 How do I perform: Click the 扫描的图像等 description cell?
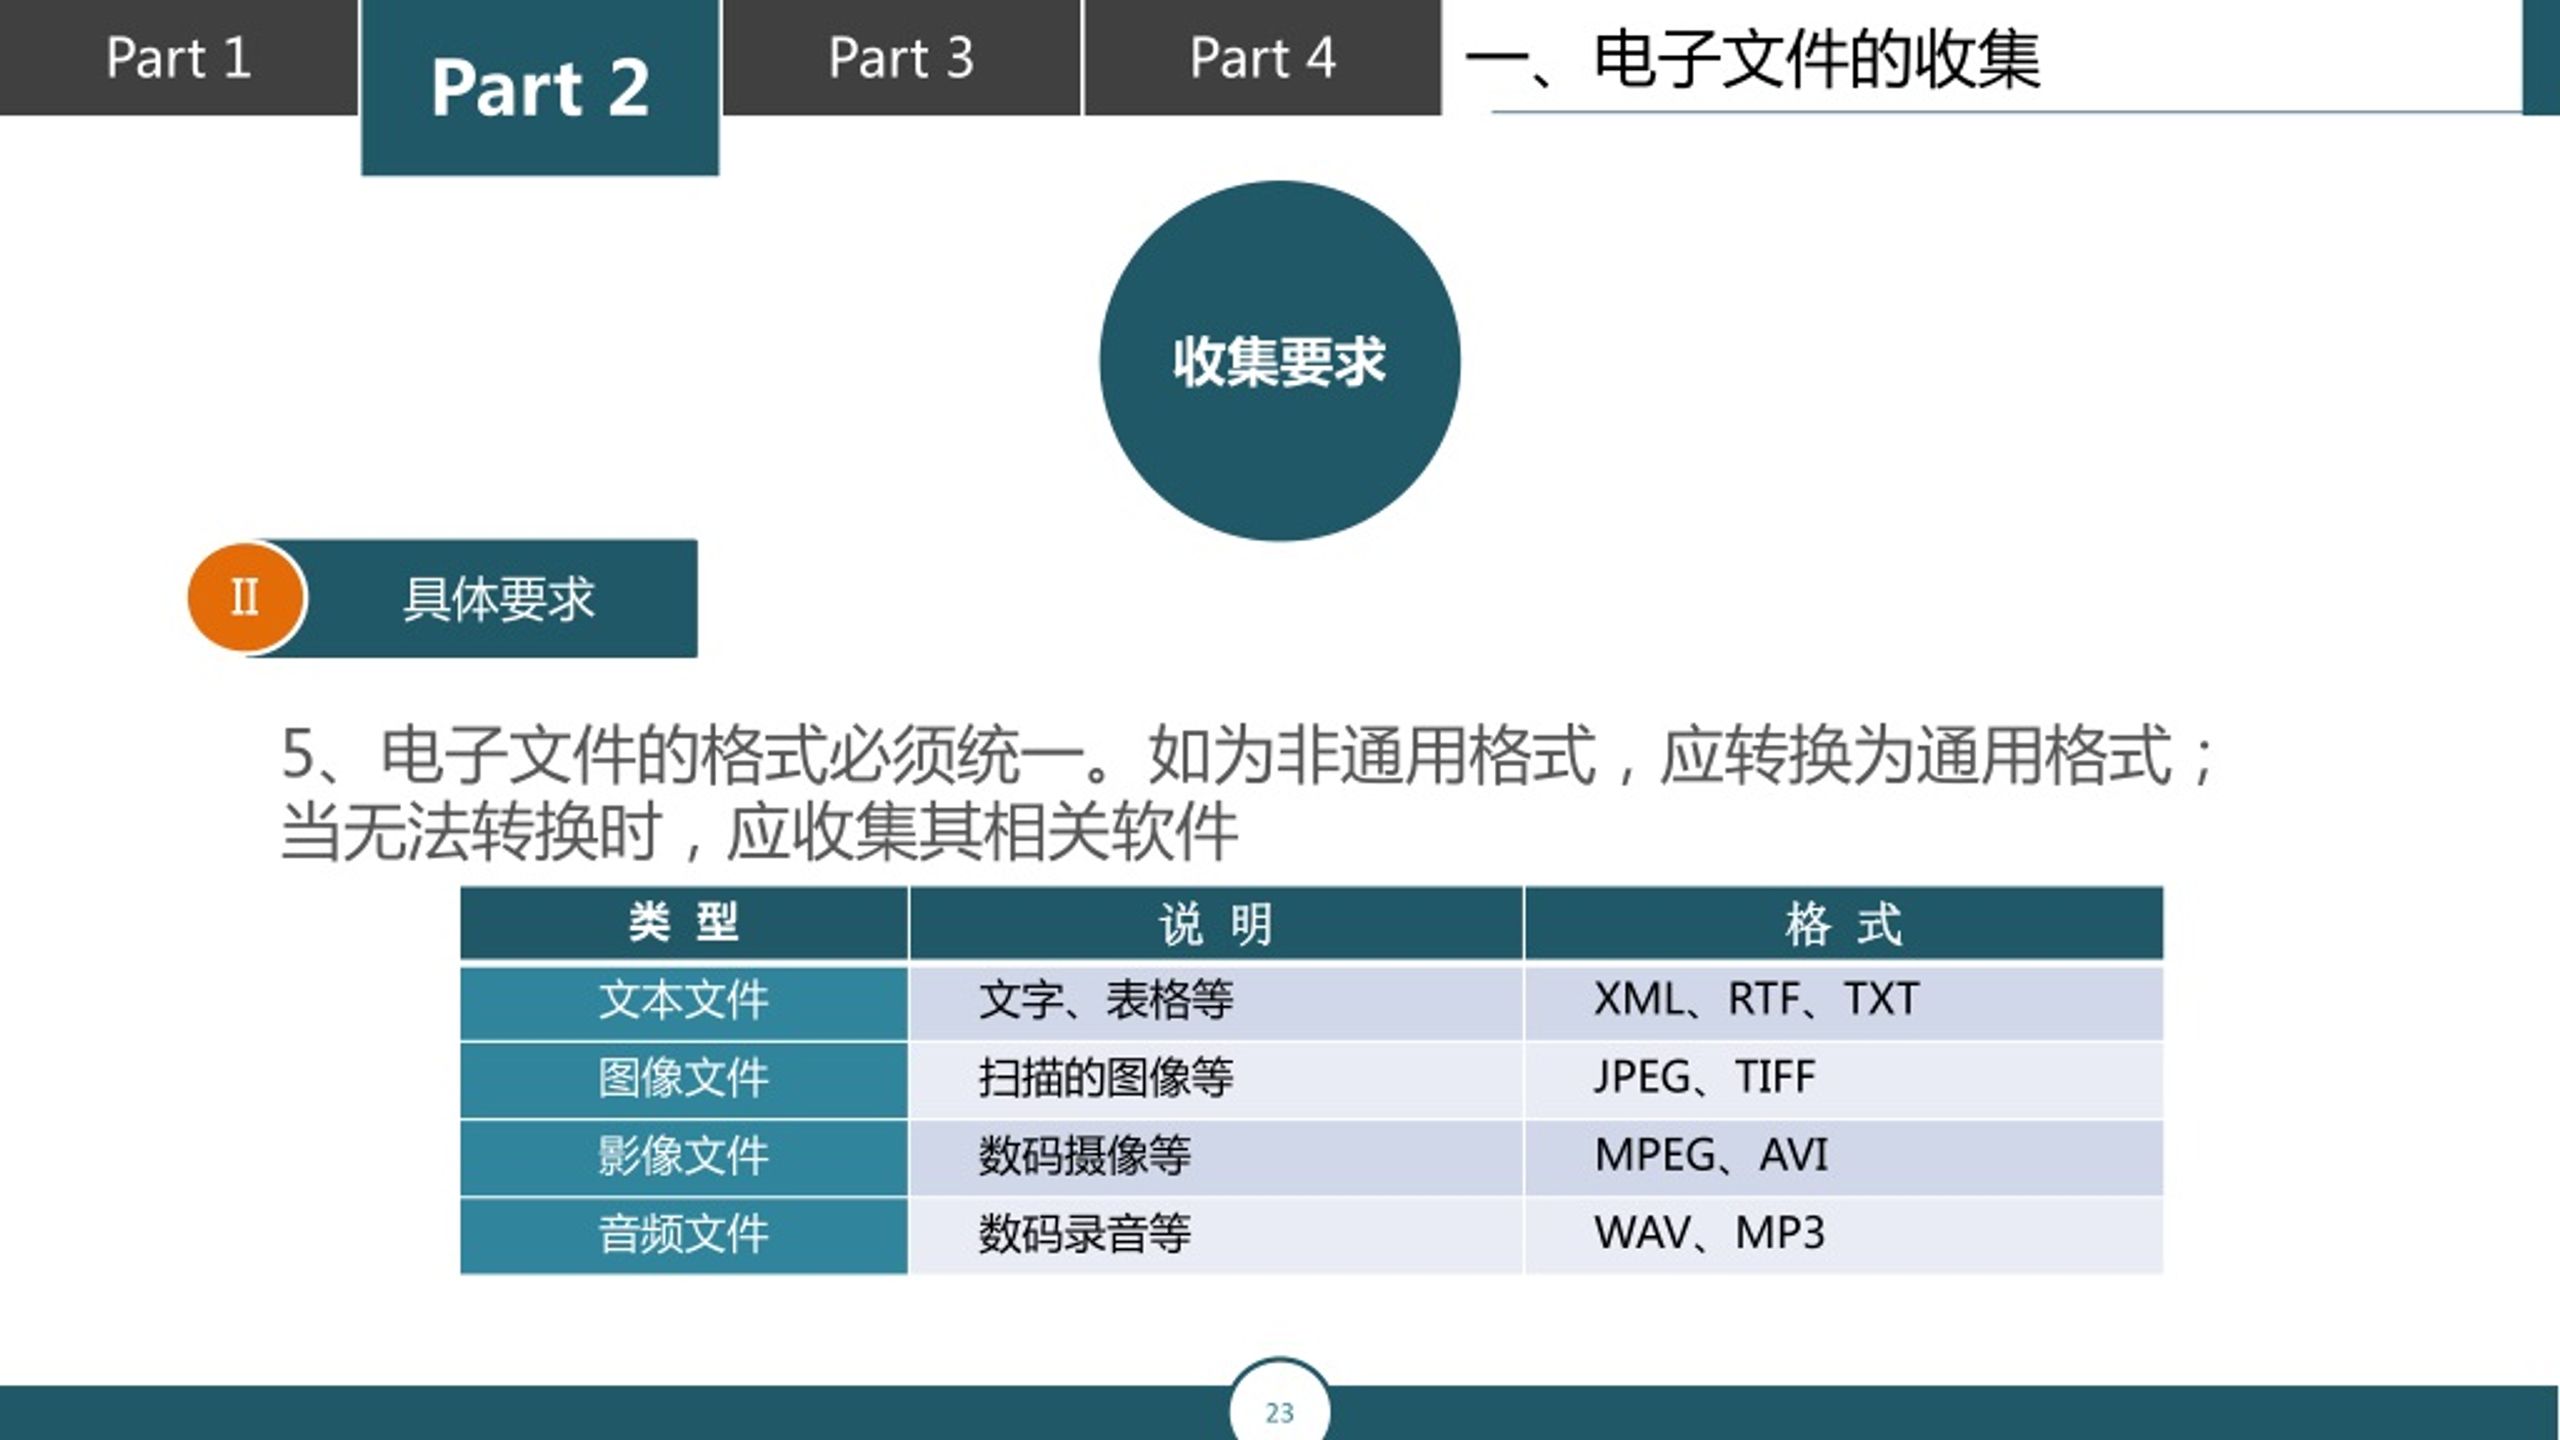click(x=1216, y=1079)
